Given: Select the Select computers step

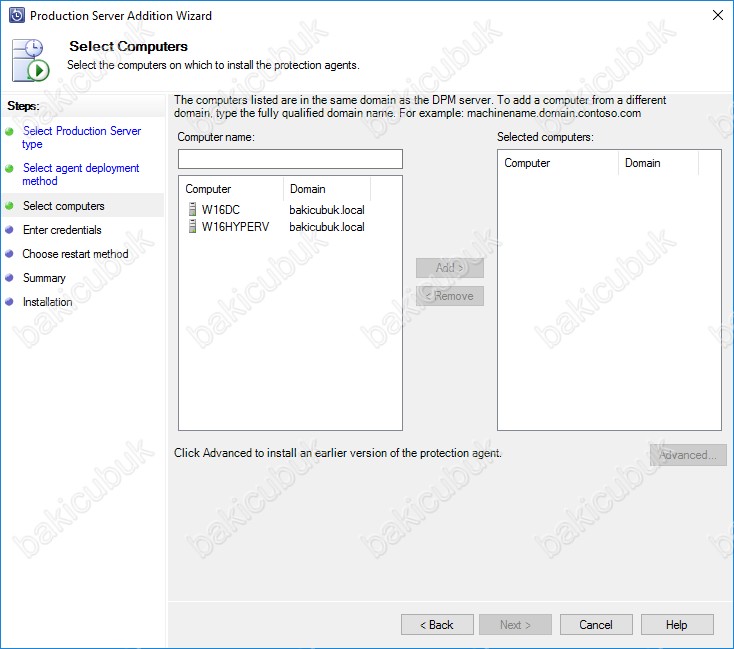Looking at the screenshot, I should coord(64,206).
